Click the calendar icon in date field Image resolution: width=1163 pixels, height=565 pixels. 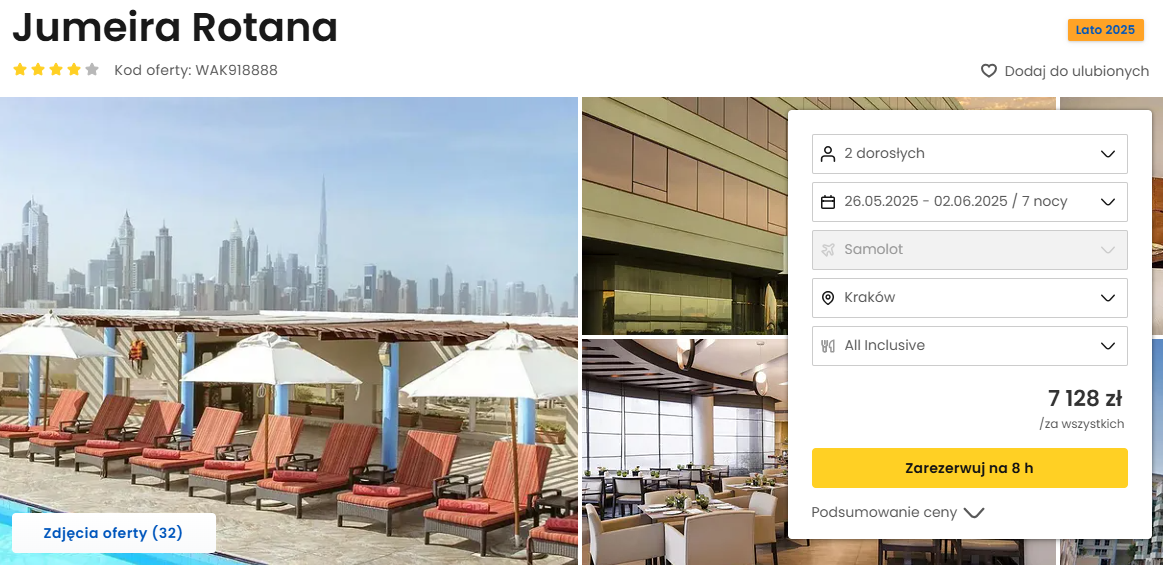pyautogui.click(x=828, y=202)
